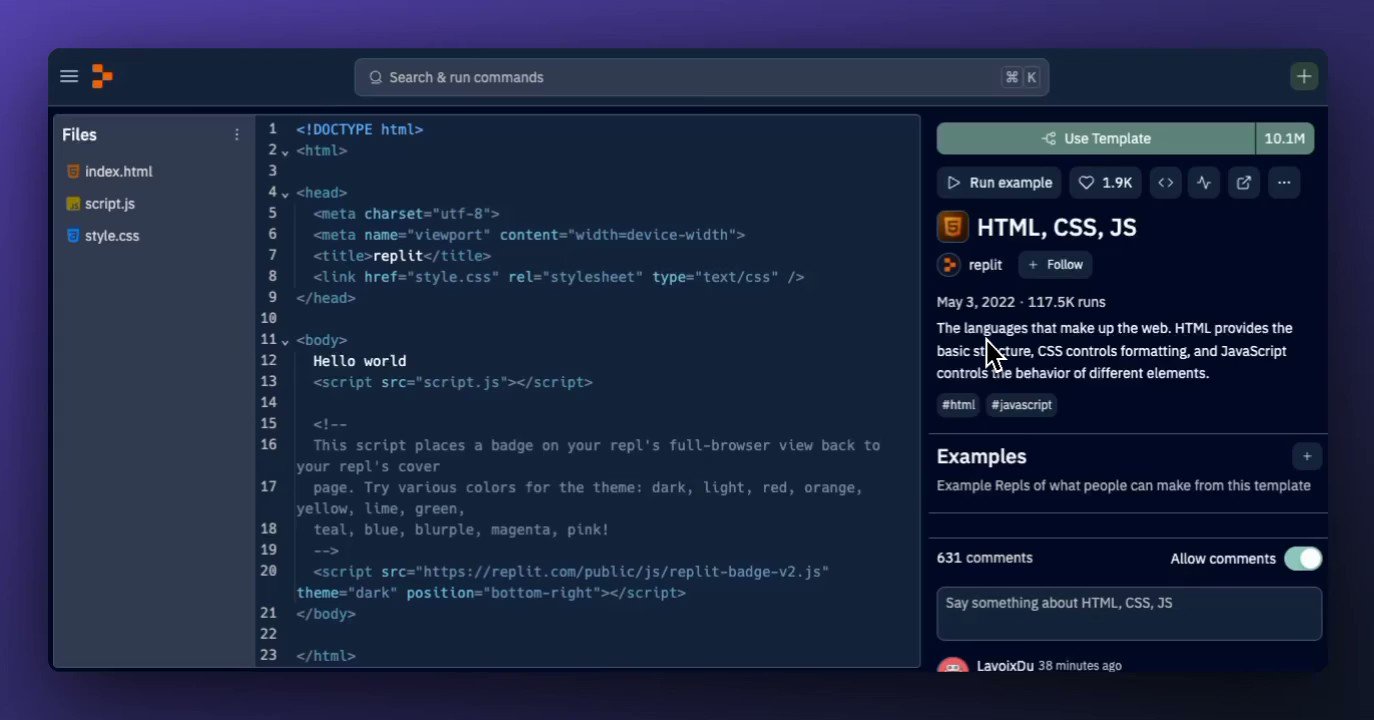Open template in new tab icon
Image resolution: width=1374 pixels, height=720 pixels.
(1244, 183)
